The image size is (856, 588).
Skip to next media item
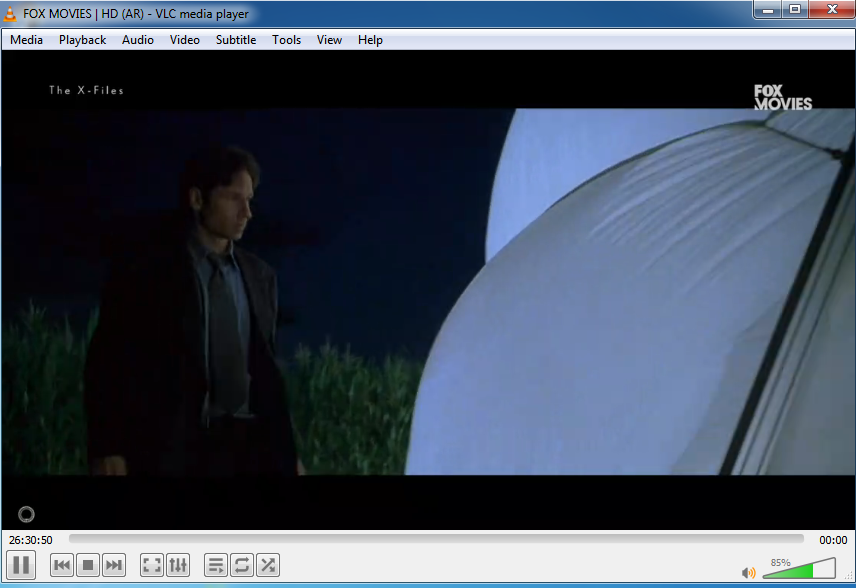[114, 565]
